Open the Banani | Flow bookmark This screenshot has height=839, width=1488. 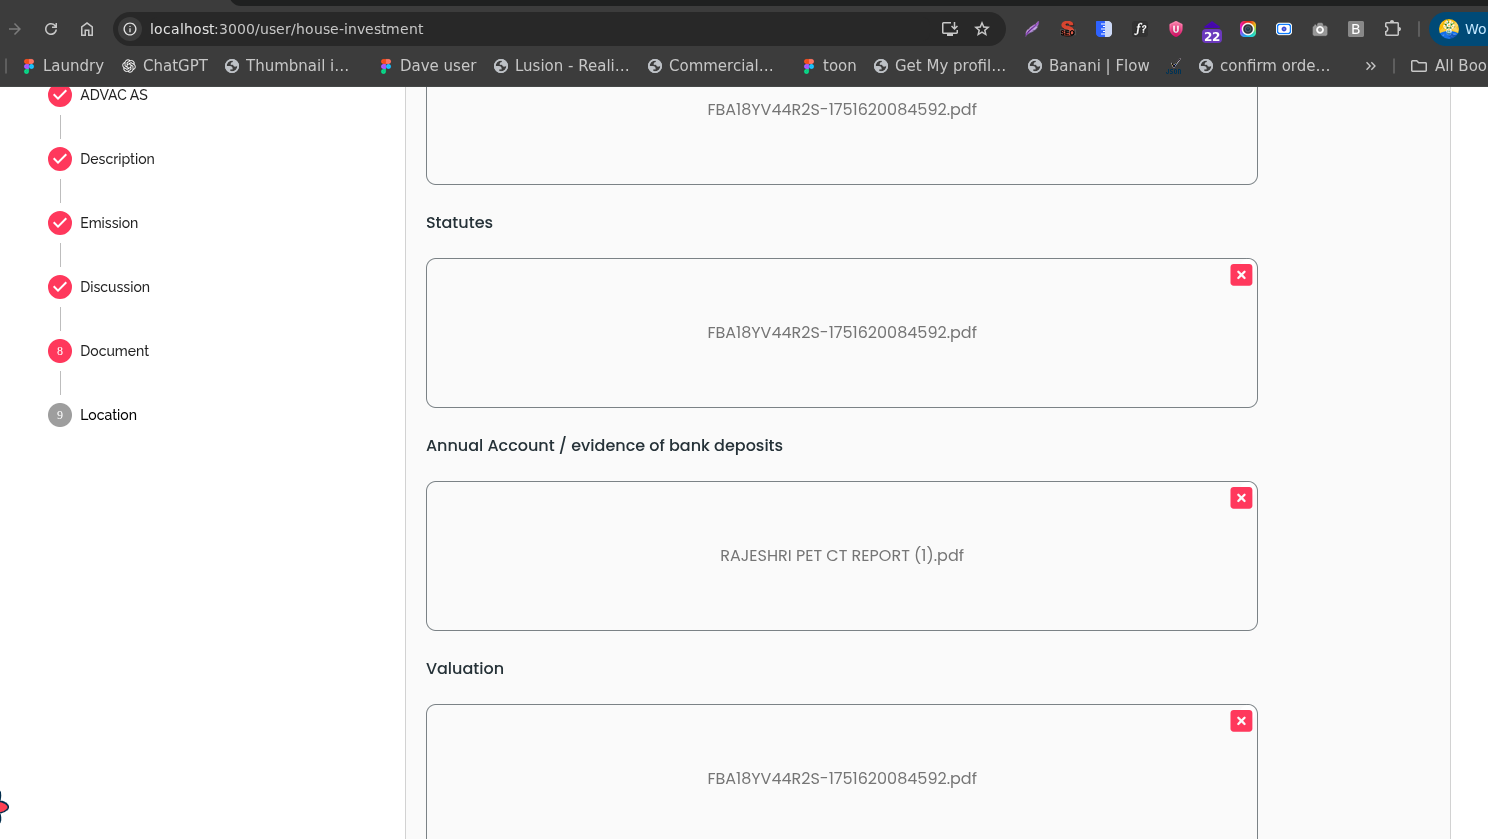[1088, 66]
